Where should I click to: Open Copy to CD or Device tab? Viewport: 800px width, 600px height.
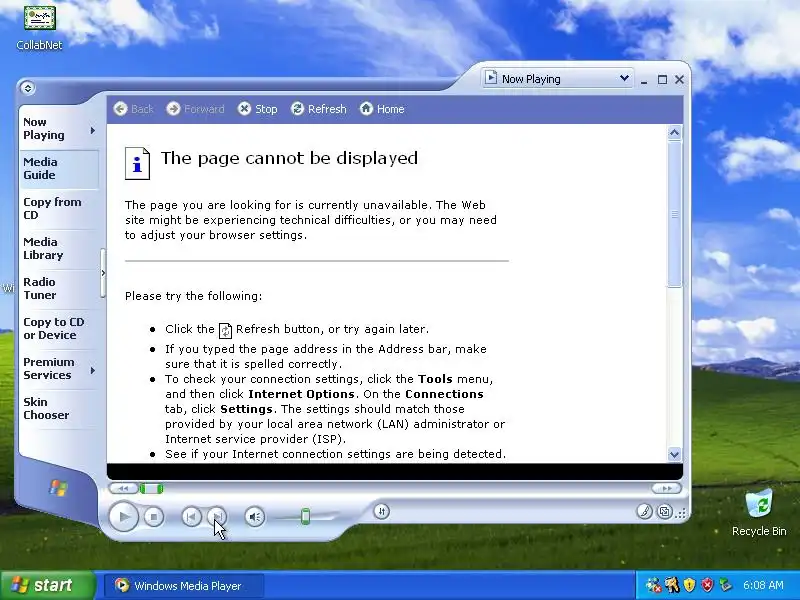[x=59, y=329]
